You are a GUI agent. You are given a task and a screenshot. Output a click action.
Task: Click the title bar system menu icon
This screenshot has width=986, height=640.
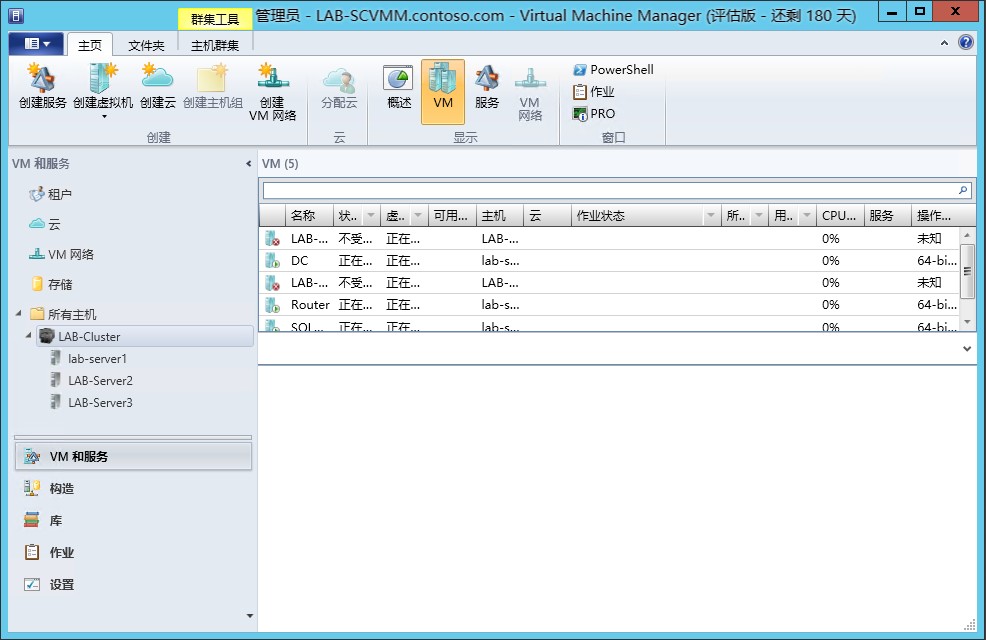[x=16, y=15]
